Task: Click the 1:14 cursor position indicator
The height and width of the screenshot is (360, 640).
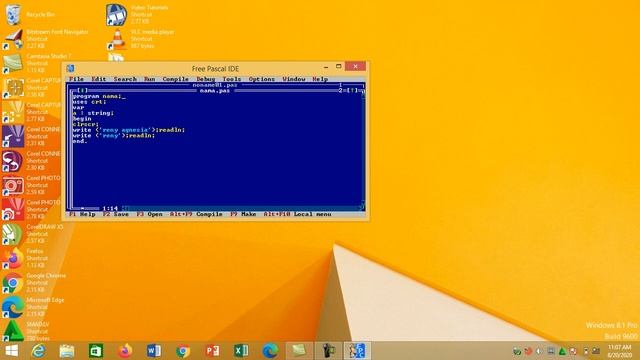Action: 110,209
